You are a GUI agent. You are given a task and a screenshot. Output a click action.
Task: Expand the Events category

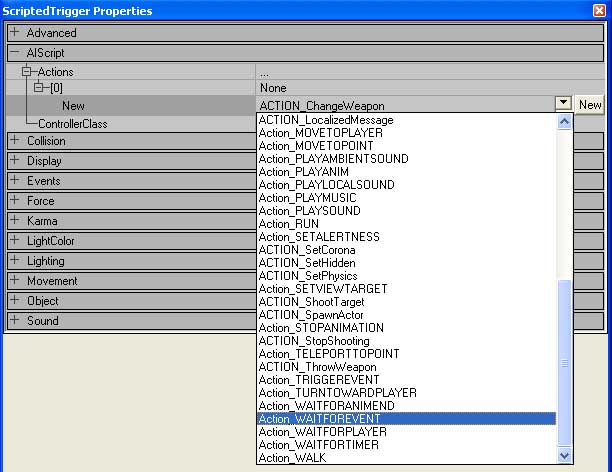click(15, 181)
